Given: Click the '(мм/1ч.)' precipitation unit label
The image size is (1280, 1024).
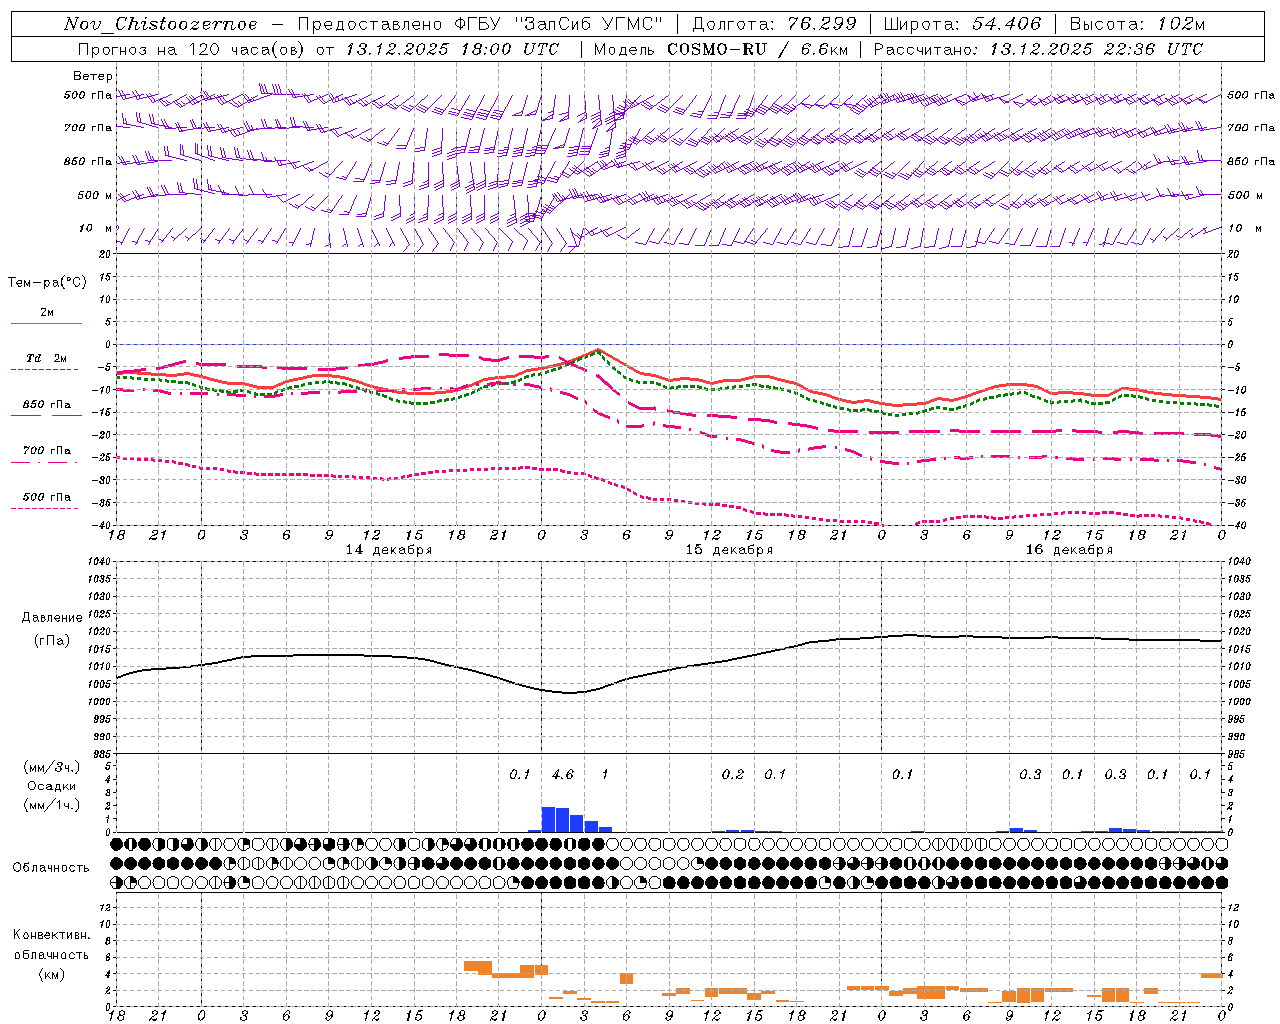Looking at the screenshot, I should pos(52,805).
